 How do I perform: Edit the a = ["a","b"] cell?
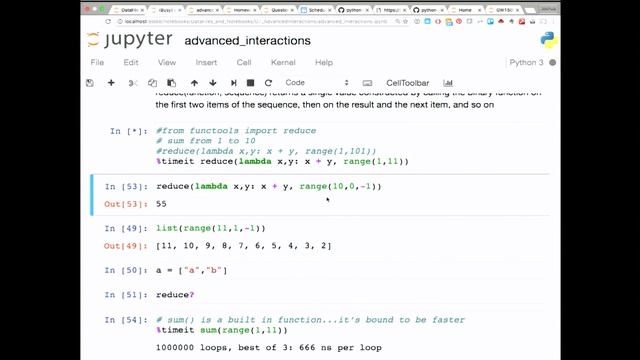coord(191,270)
